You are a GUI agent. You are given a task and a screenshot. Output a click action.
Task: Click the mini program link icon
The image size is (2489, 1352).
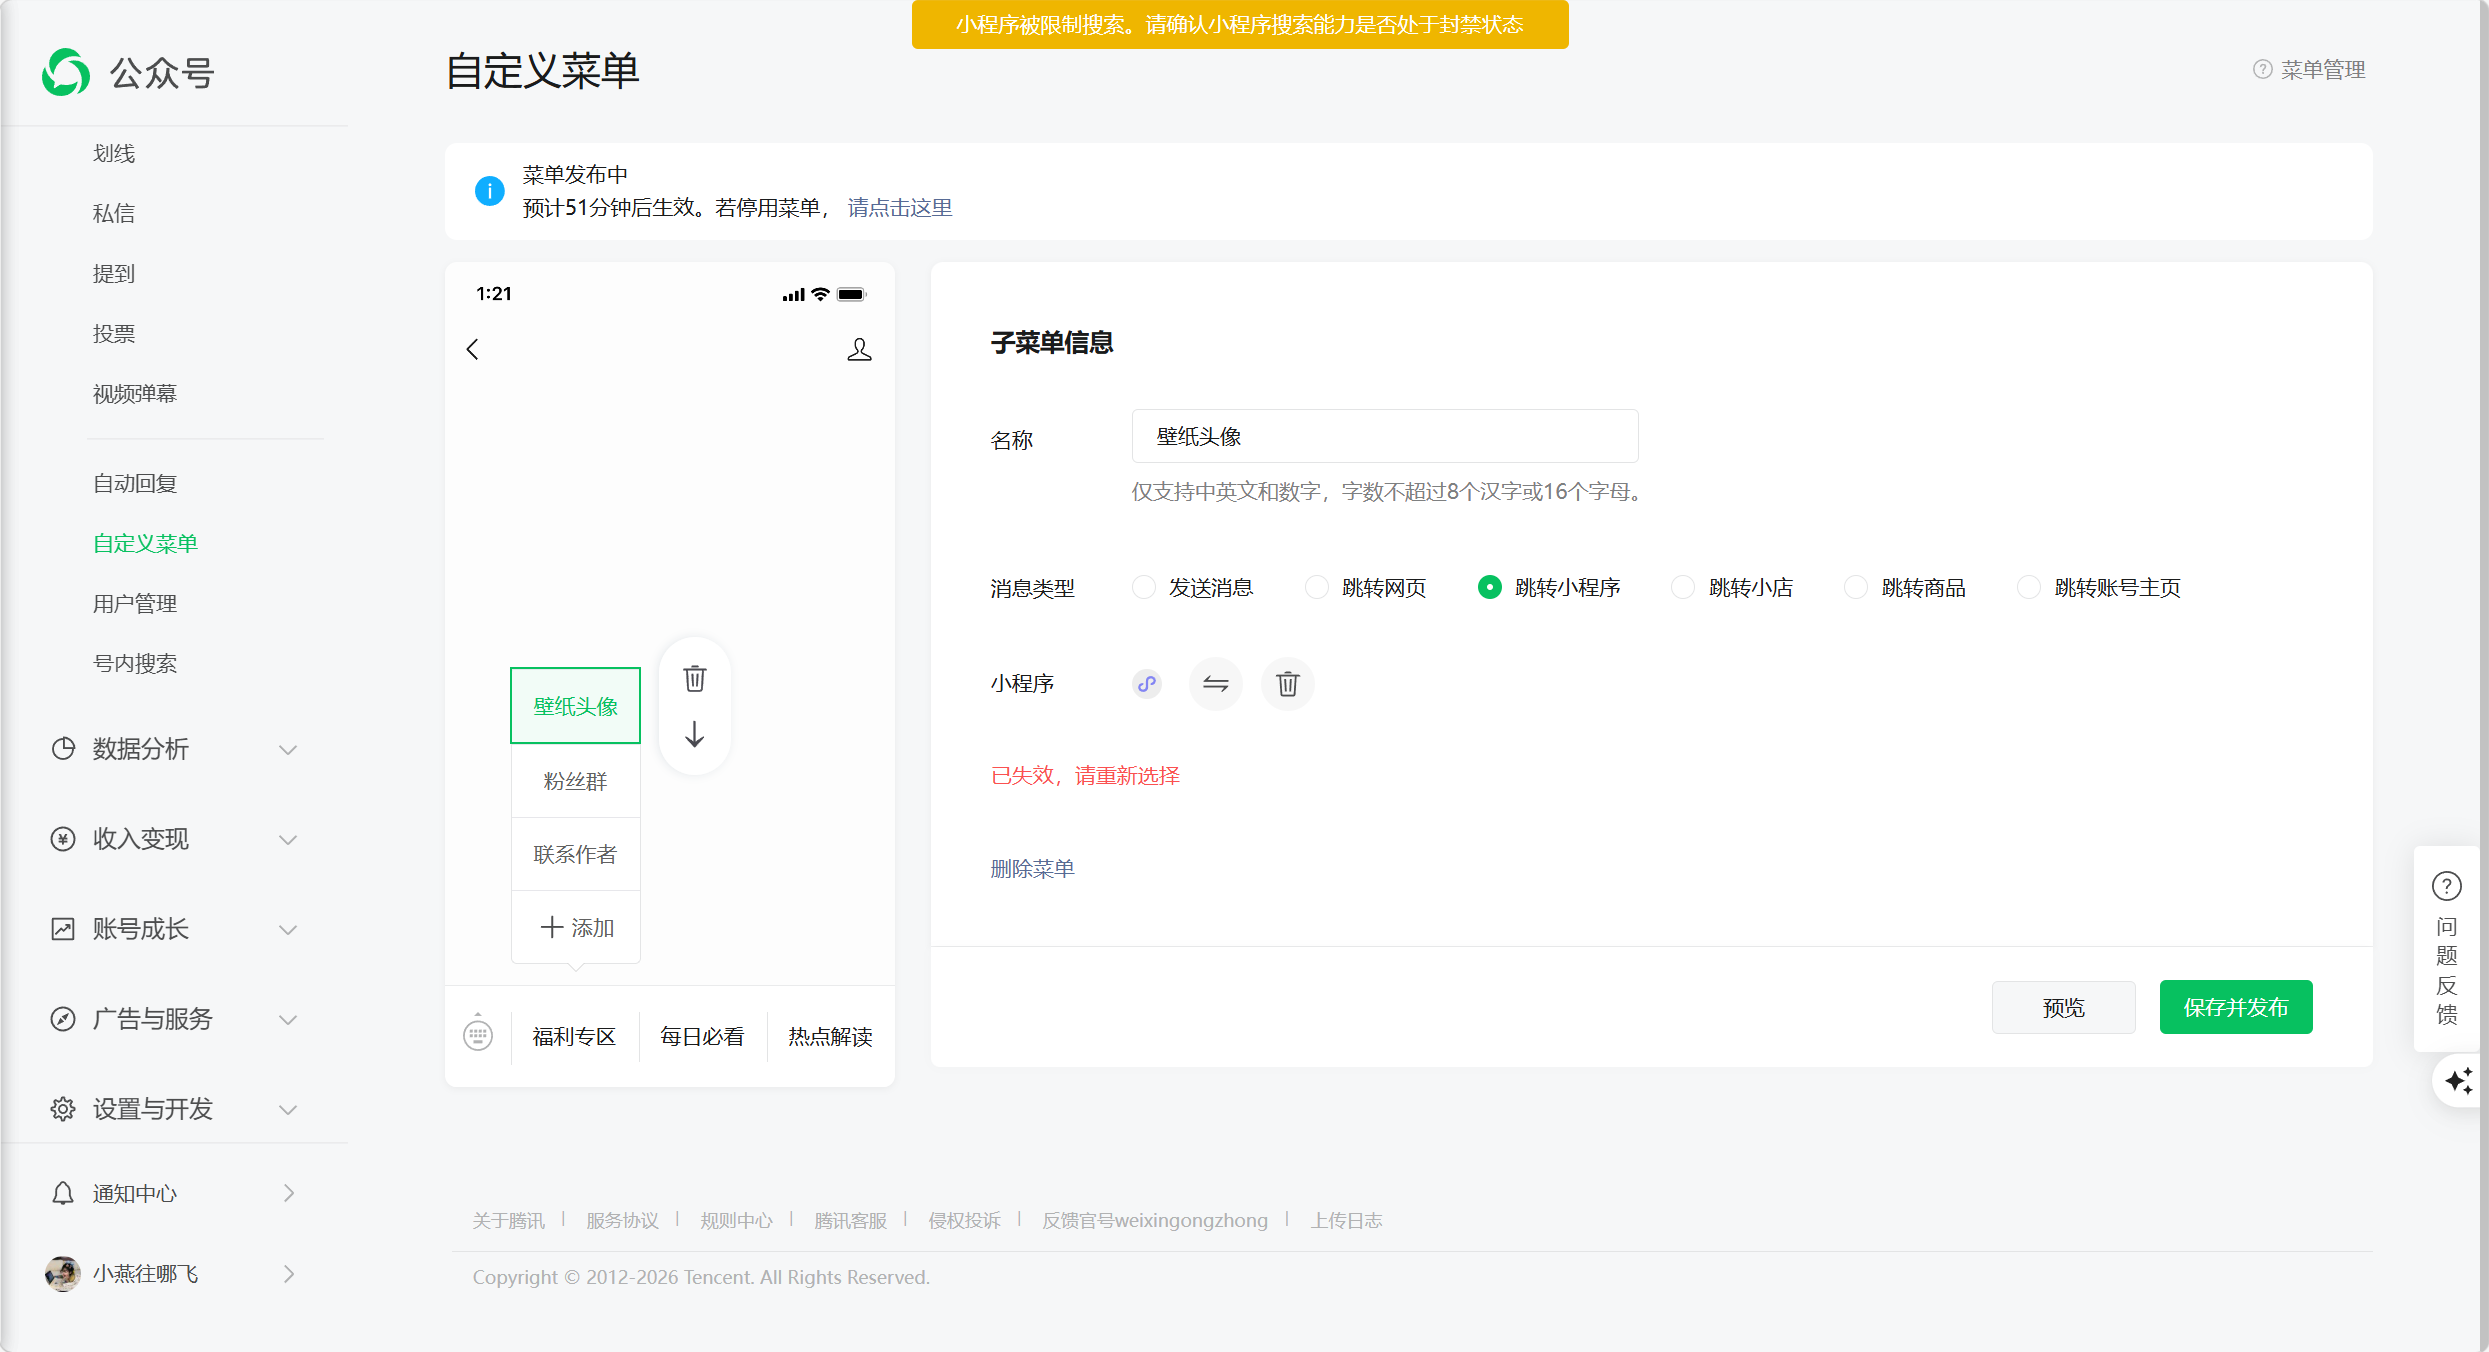[1147, 684]
